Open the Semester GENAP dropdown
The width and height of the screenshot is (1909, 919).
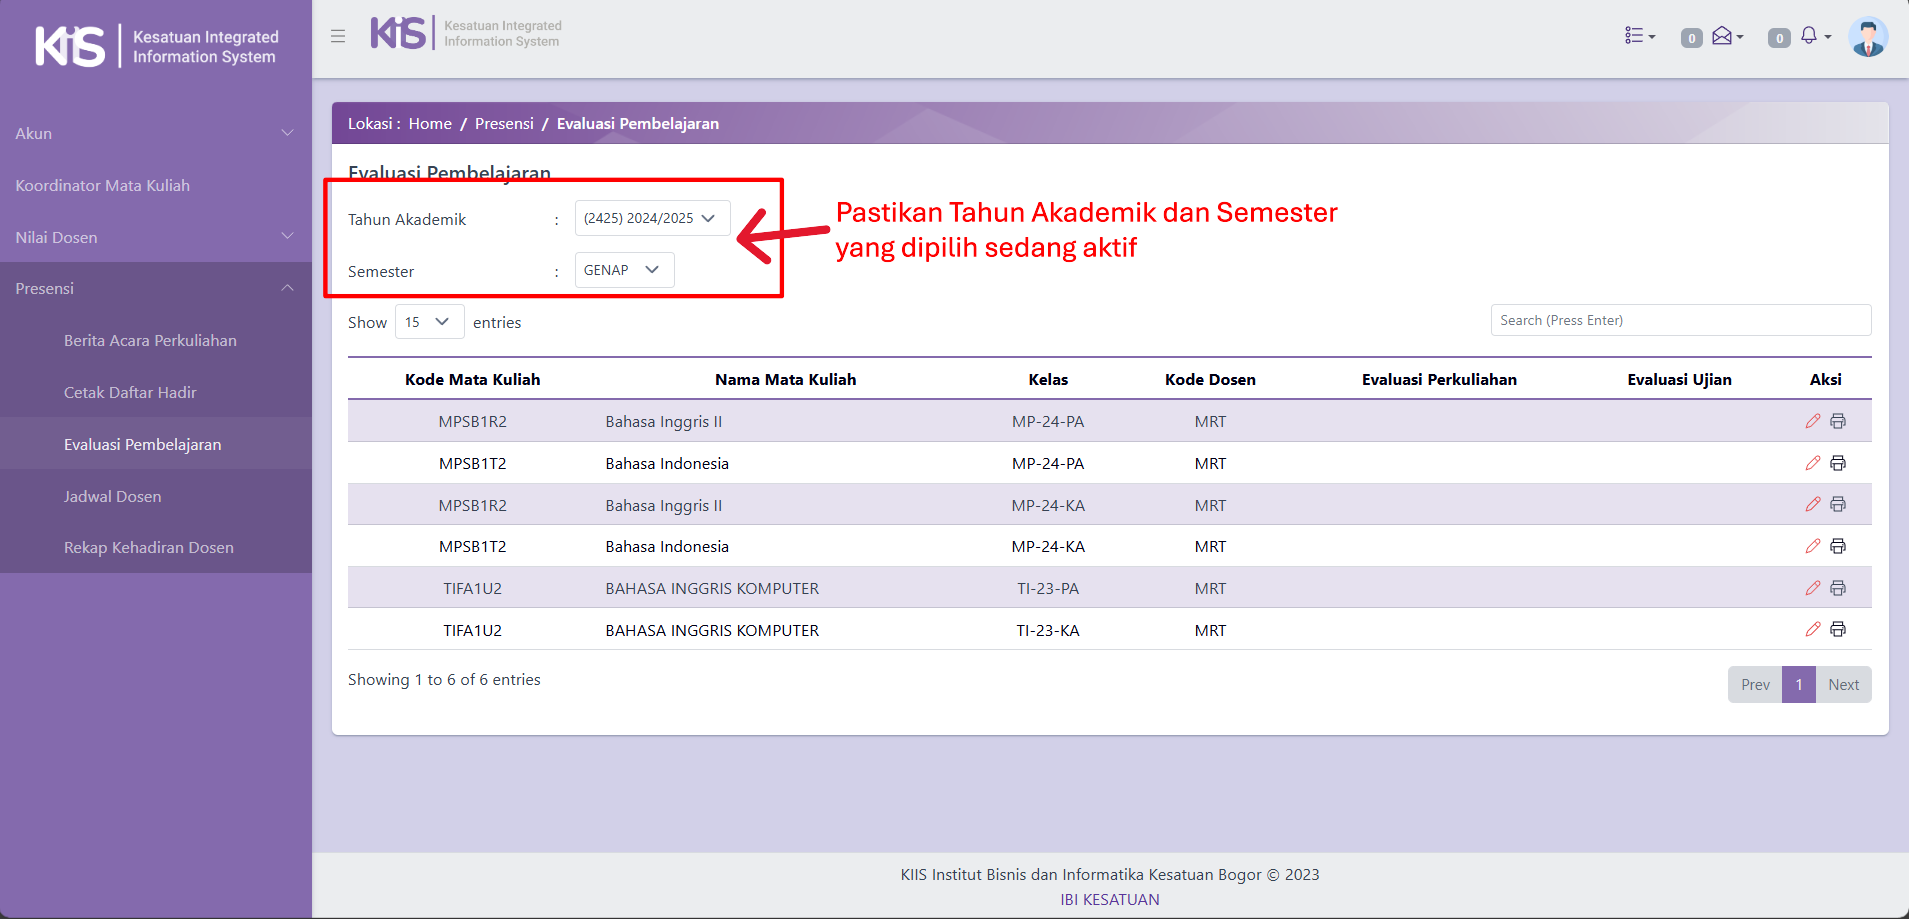coord(624,270)
